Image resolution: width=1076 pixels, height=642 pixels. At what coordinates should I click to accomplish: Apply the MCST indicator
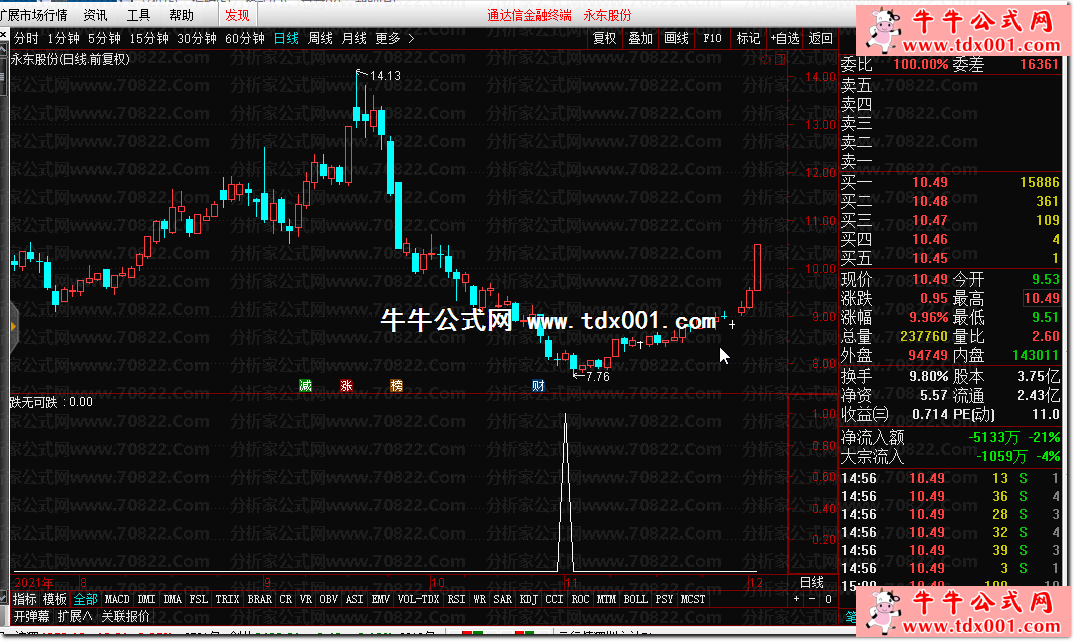(693, 599)
